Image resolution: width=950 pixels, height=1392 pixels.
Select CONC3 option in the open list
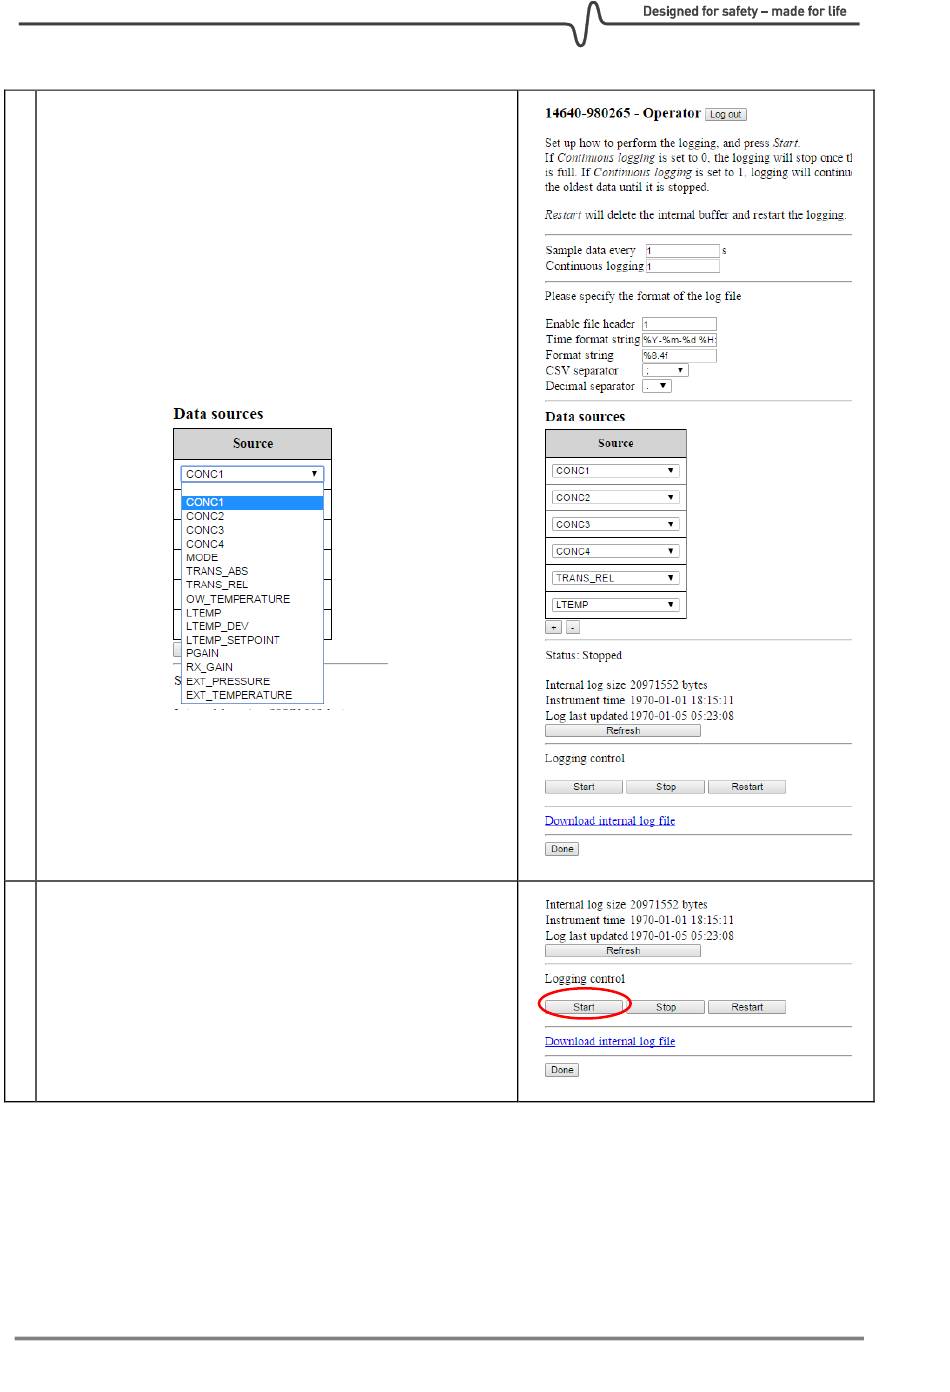pos(252,531)
